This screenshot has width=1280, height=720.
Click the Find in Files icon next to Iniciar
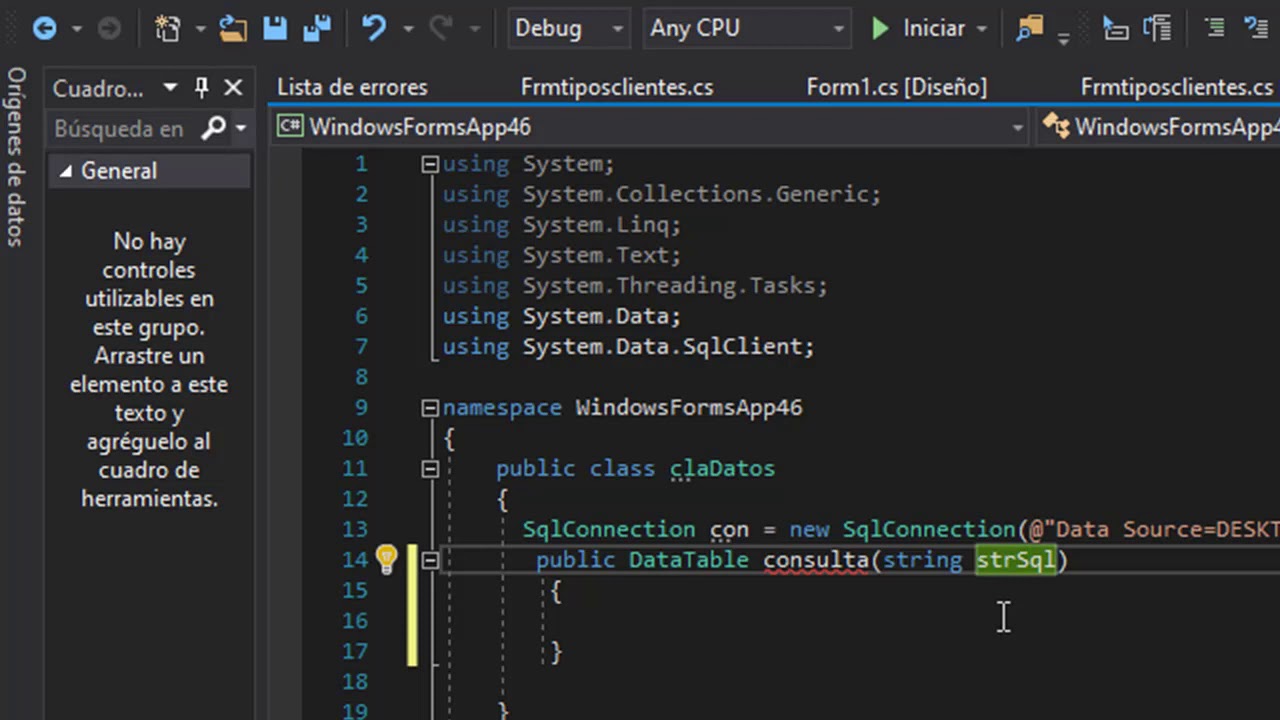[x=1030, y=28]
